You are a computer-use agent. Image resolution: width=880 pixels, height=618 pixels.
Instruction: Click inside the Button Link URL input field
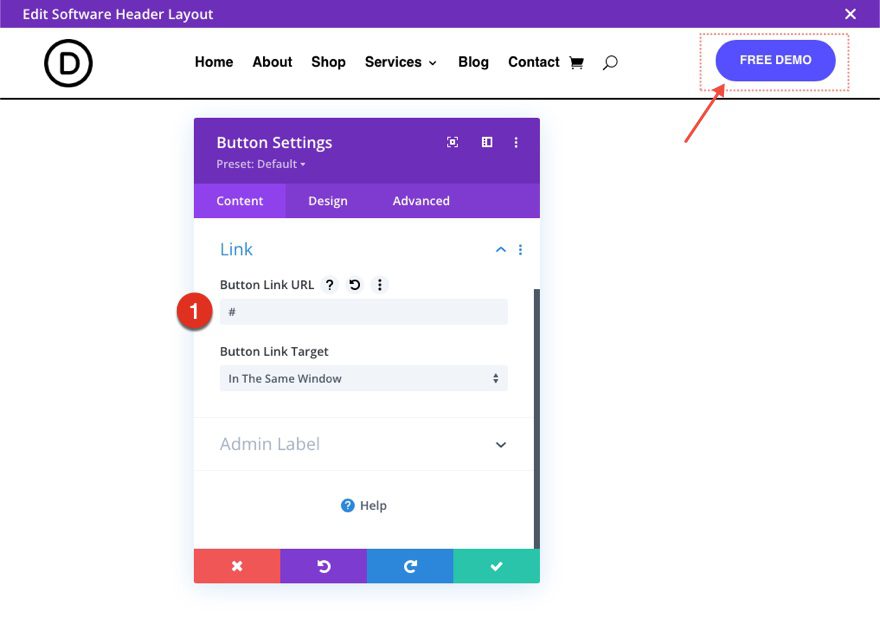(x=363, y=311)
